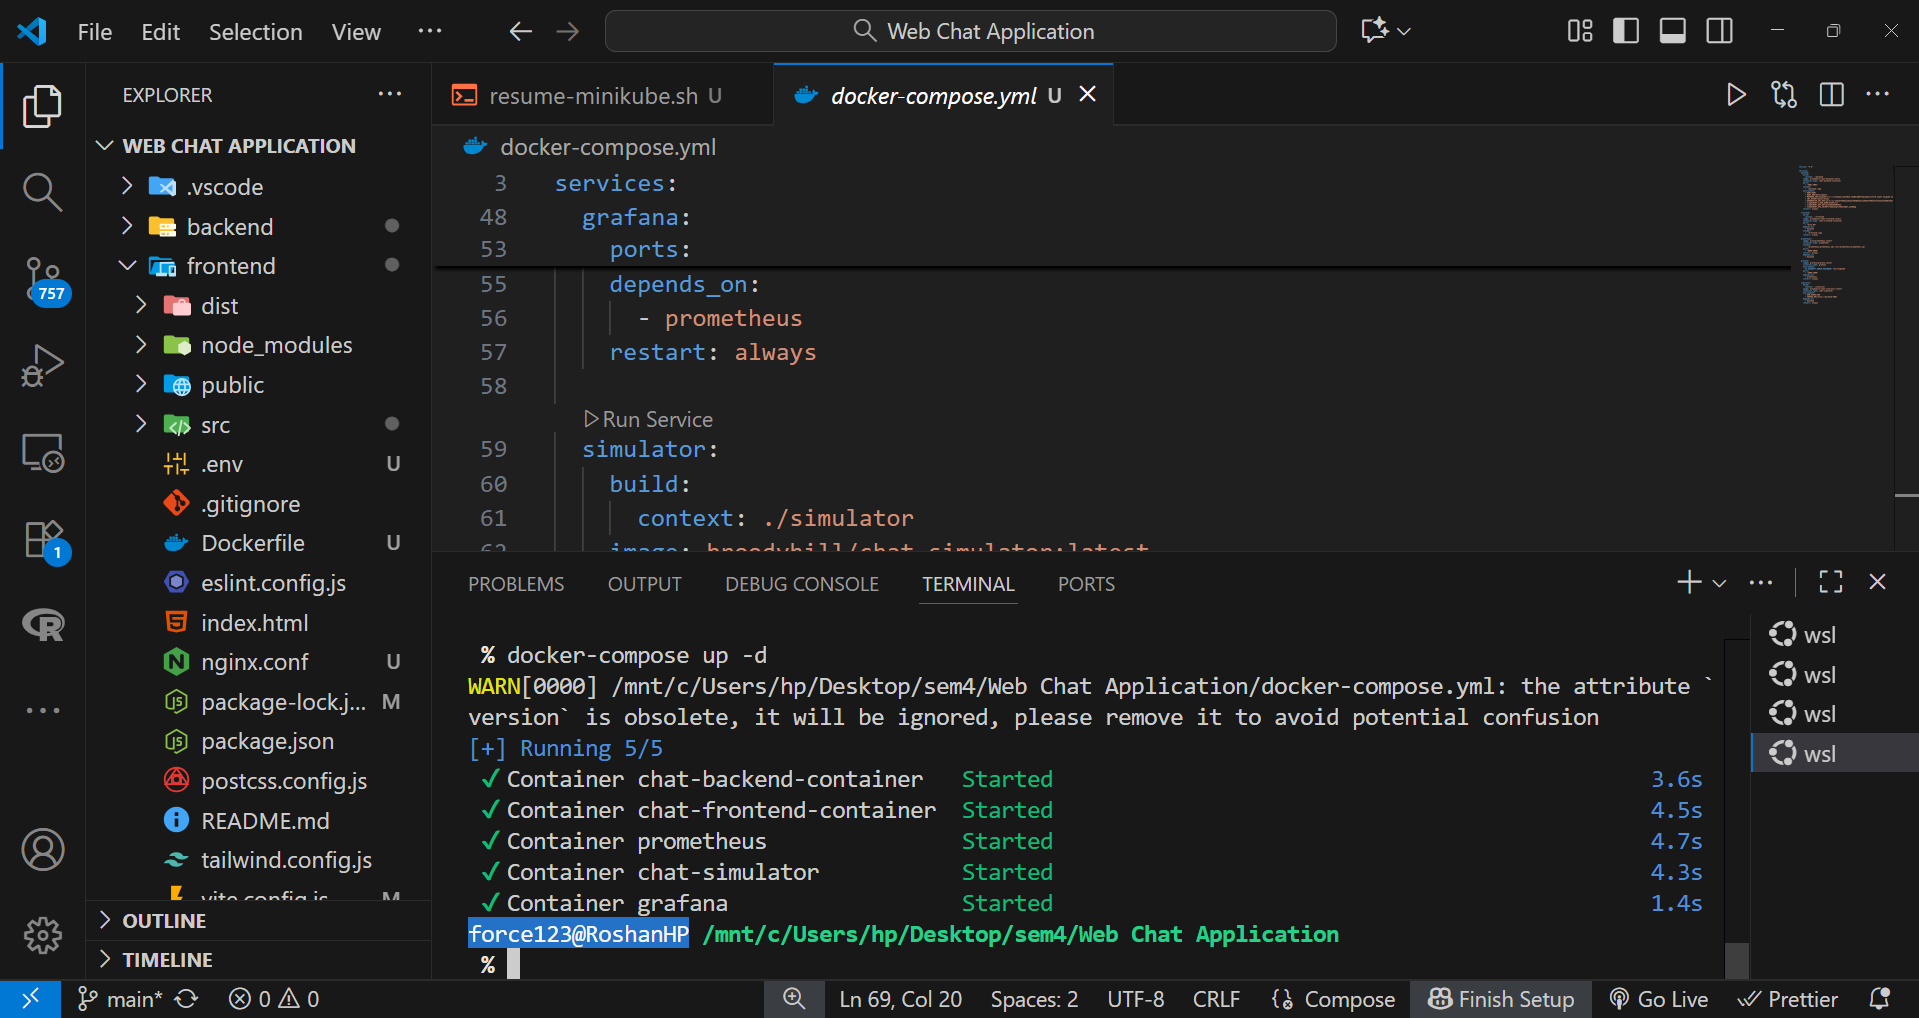Toggle the bottom Panel visibility
The image size is (1919, 1018).
pyautogui.click(x=1672, y=31)
